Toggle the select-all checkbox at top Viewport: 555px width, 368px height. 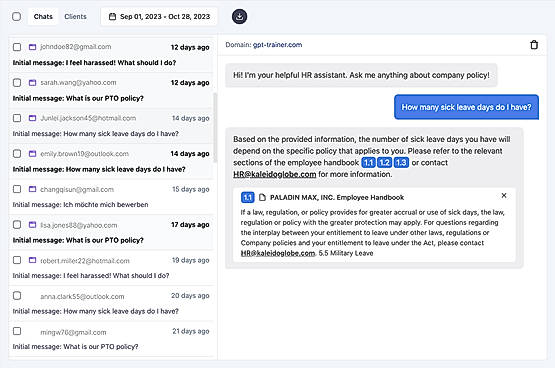point(16,17)
